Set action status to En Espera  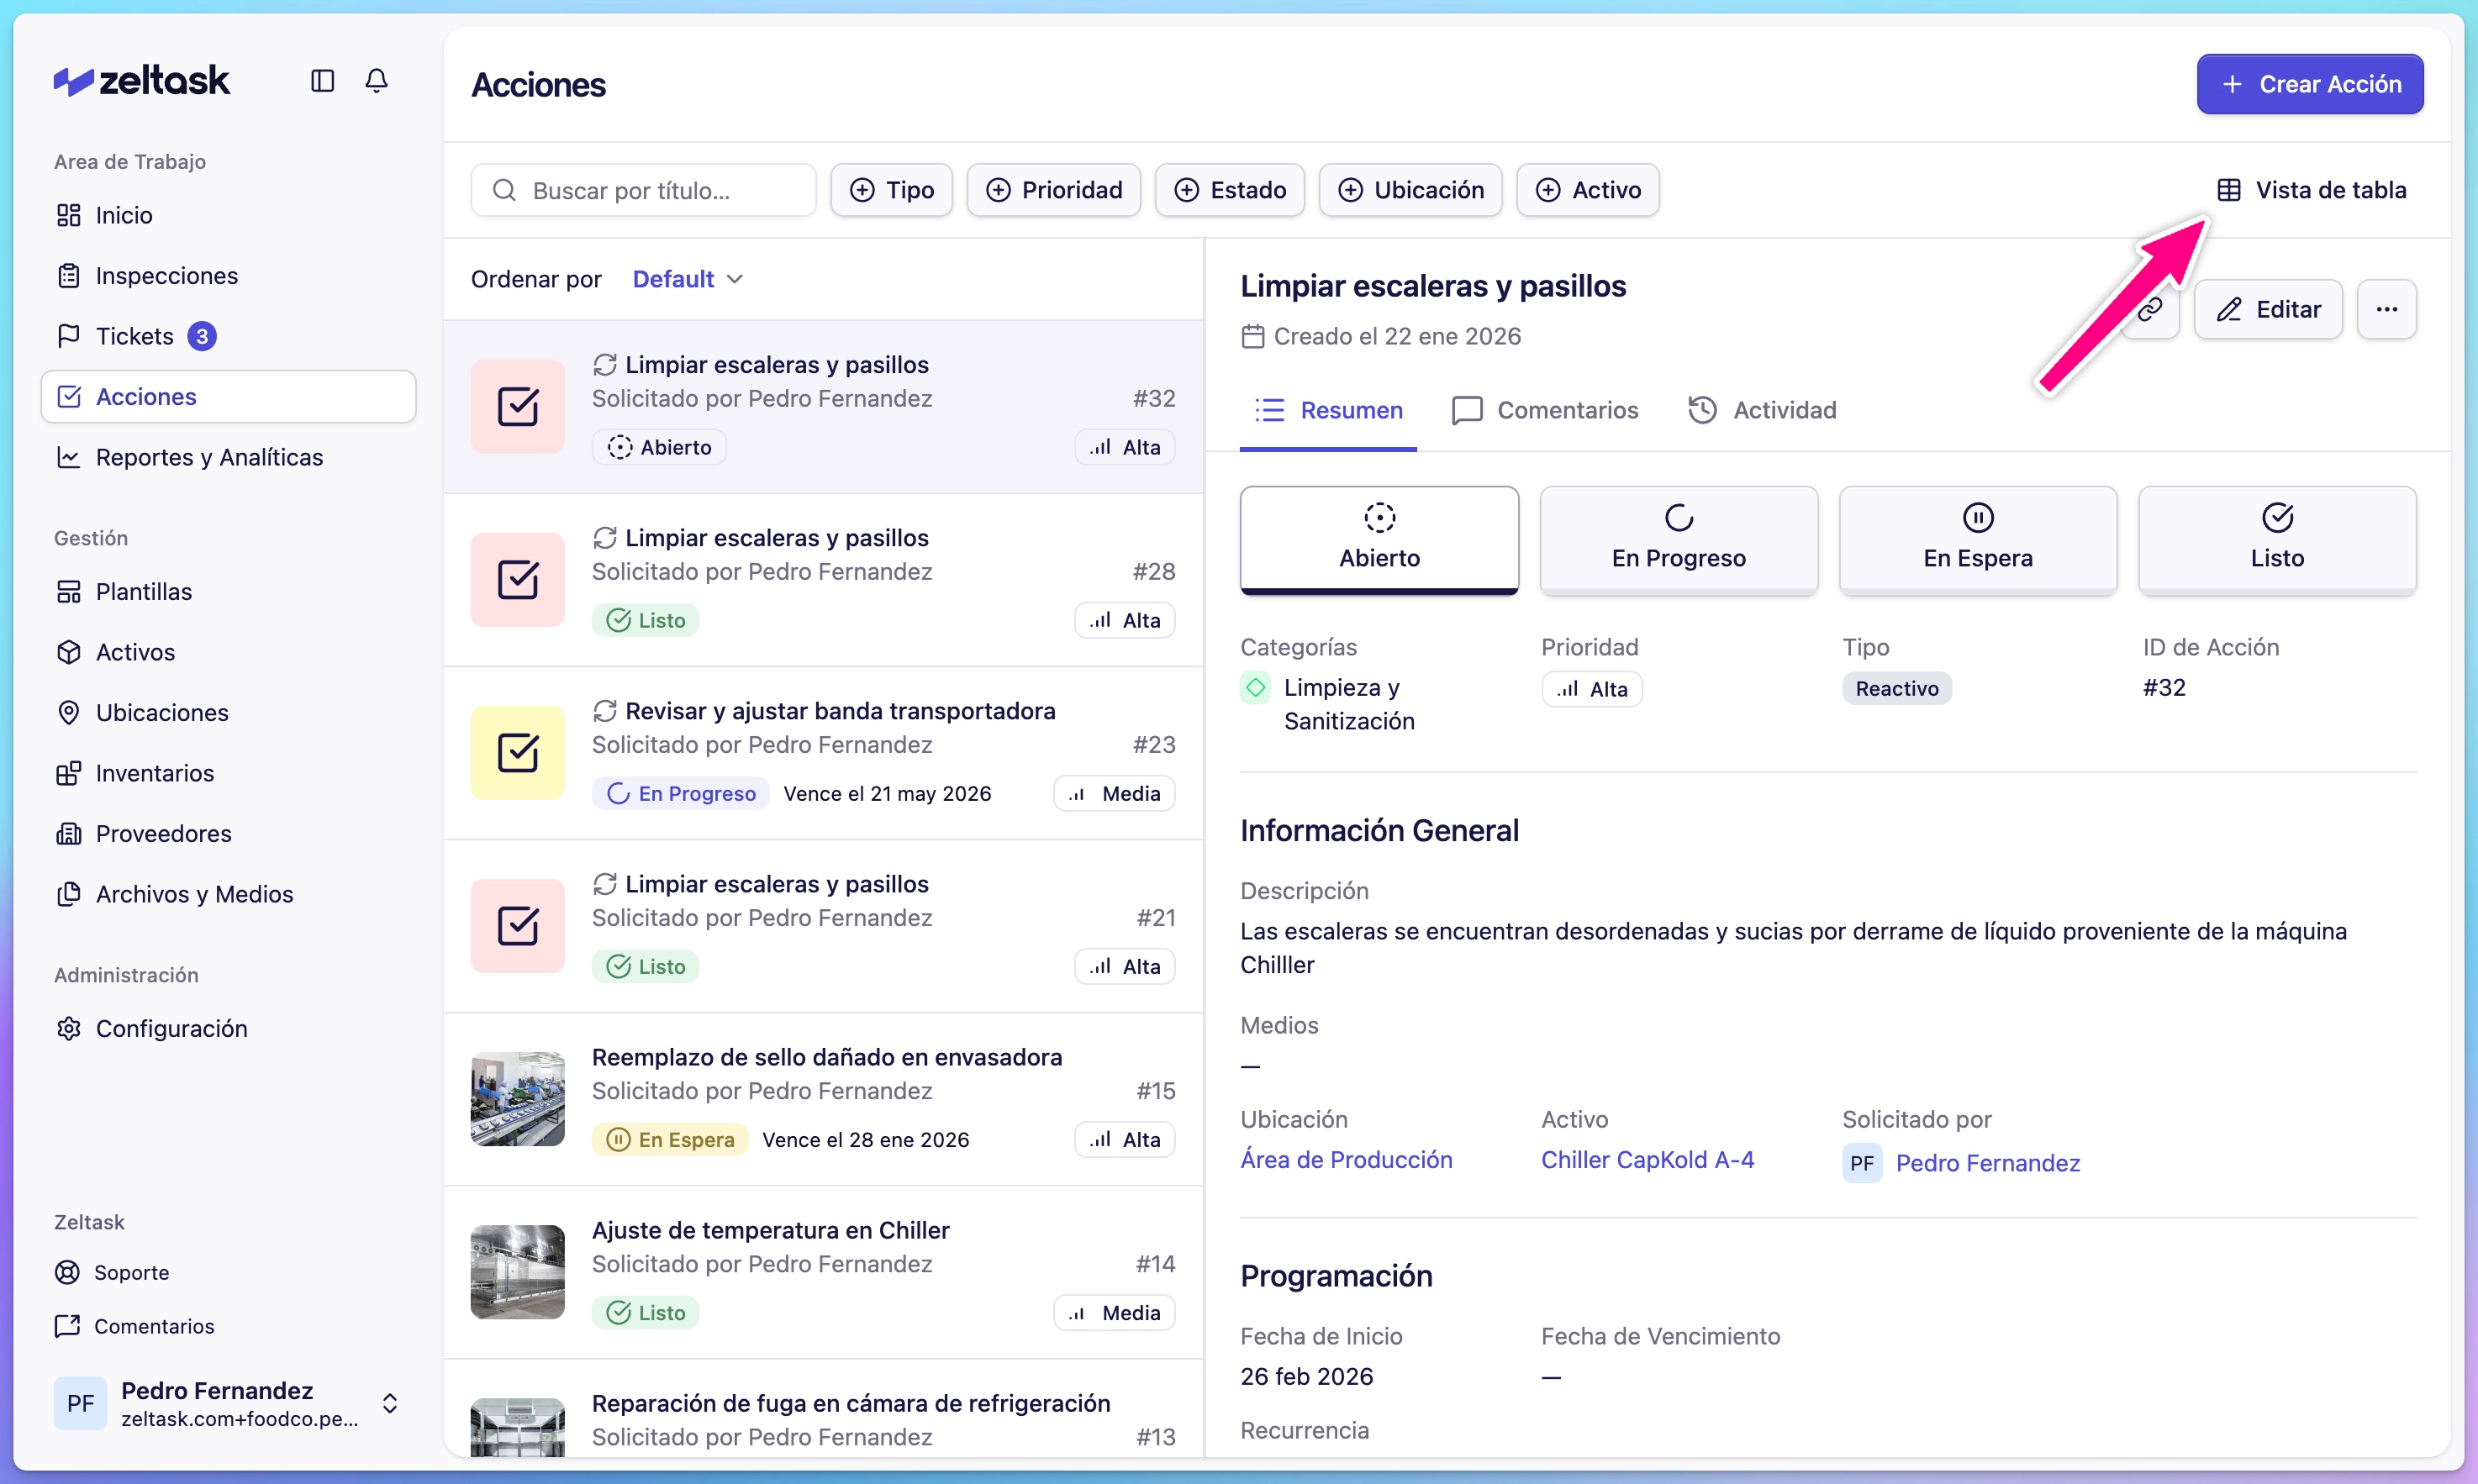[1977, 539]
